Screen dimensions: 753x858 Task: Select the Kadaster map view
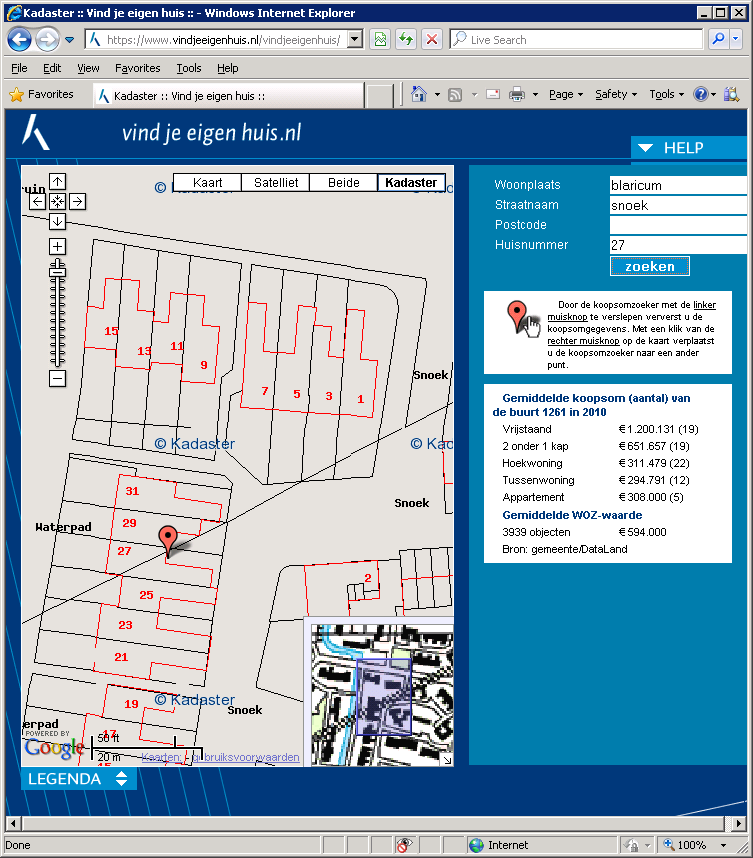(411, 183)
